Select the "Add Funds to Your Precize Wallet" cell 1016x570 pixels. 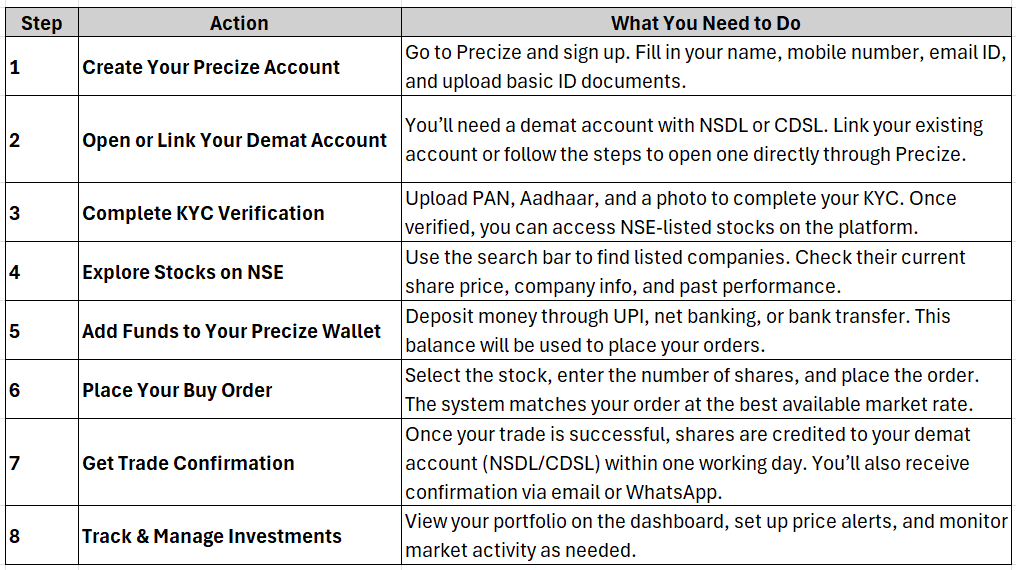(x=231, y=331)
